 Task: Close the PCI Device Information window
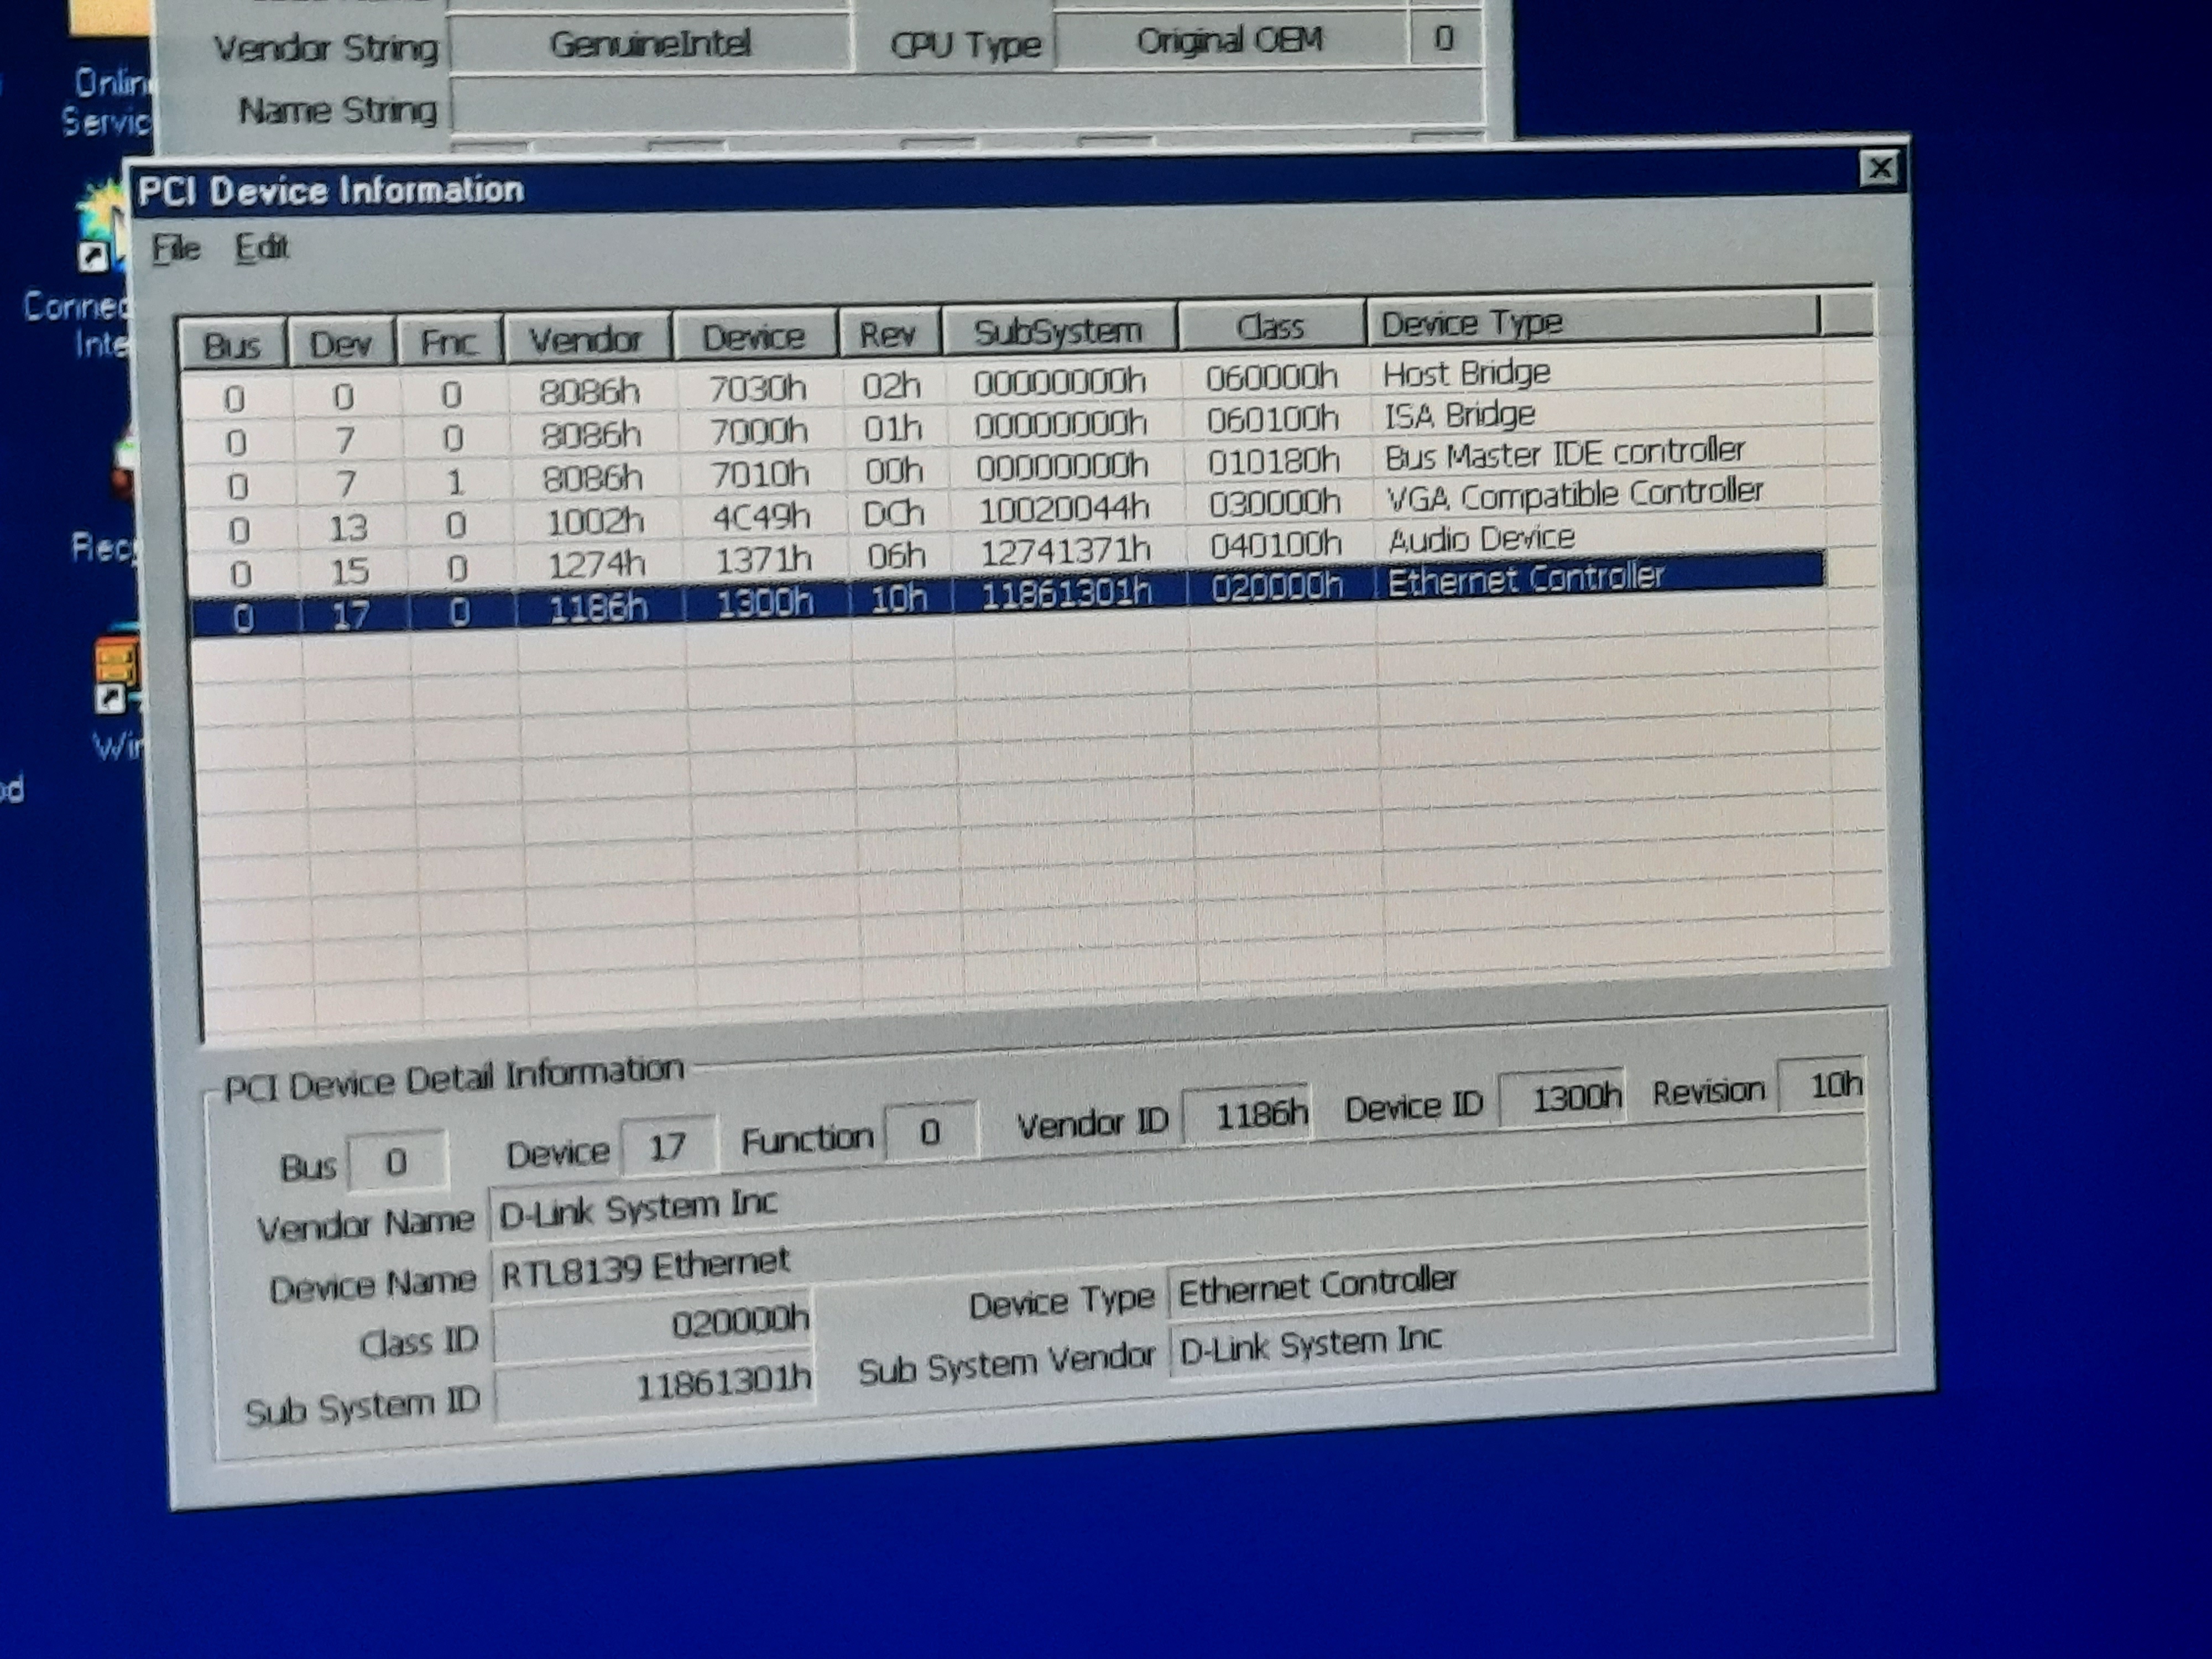1880,169
